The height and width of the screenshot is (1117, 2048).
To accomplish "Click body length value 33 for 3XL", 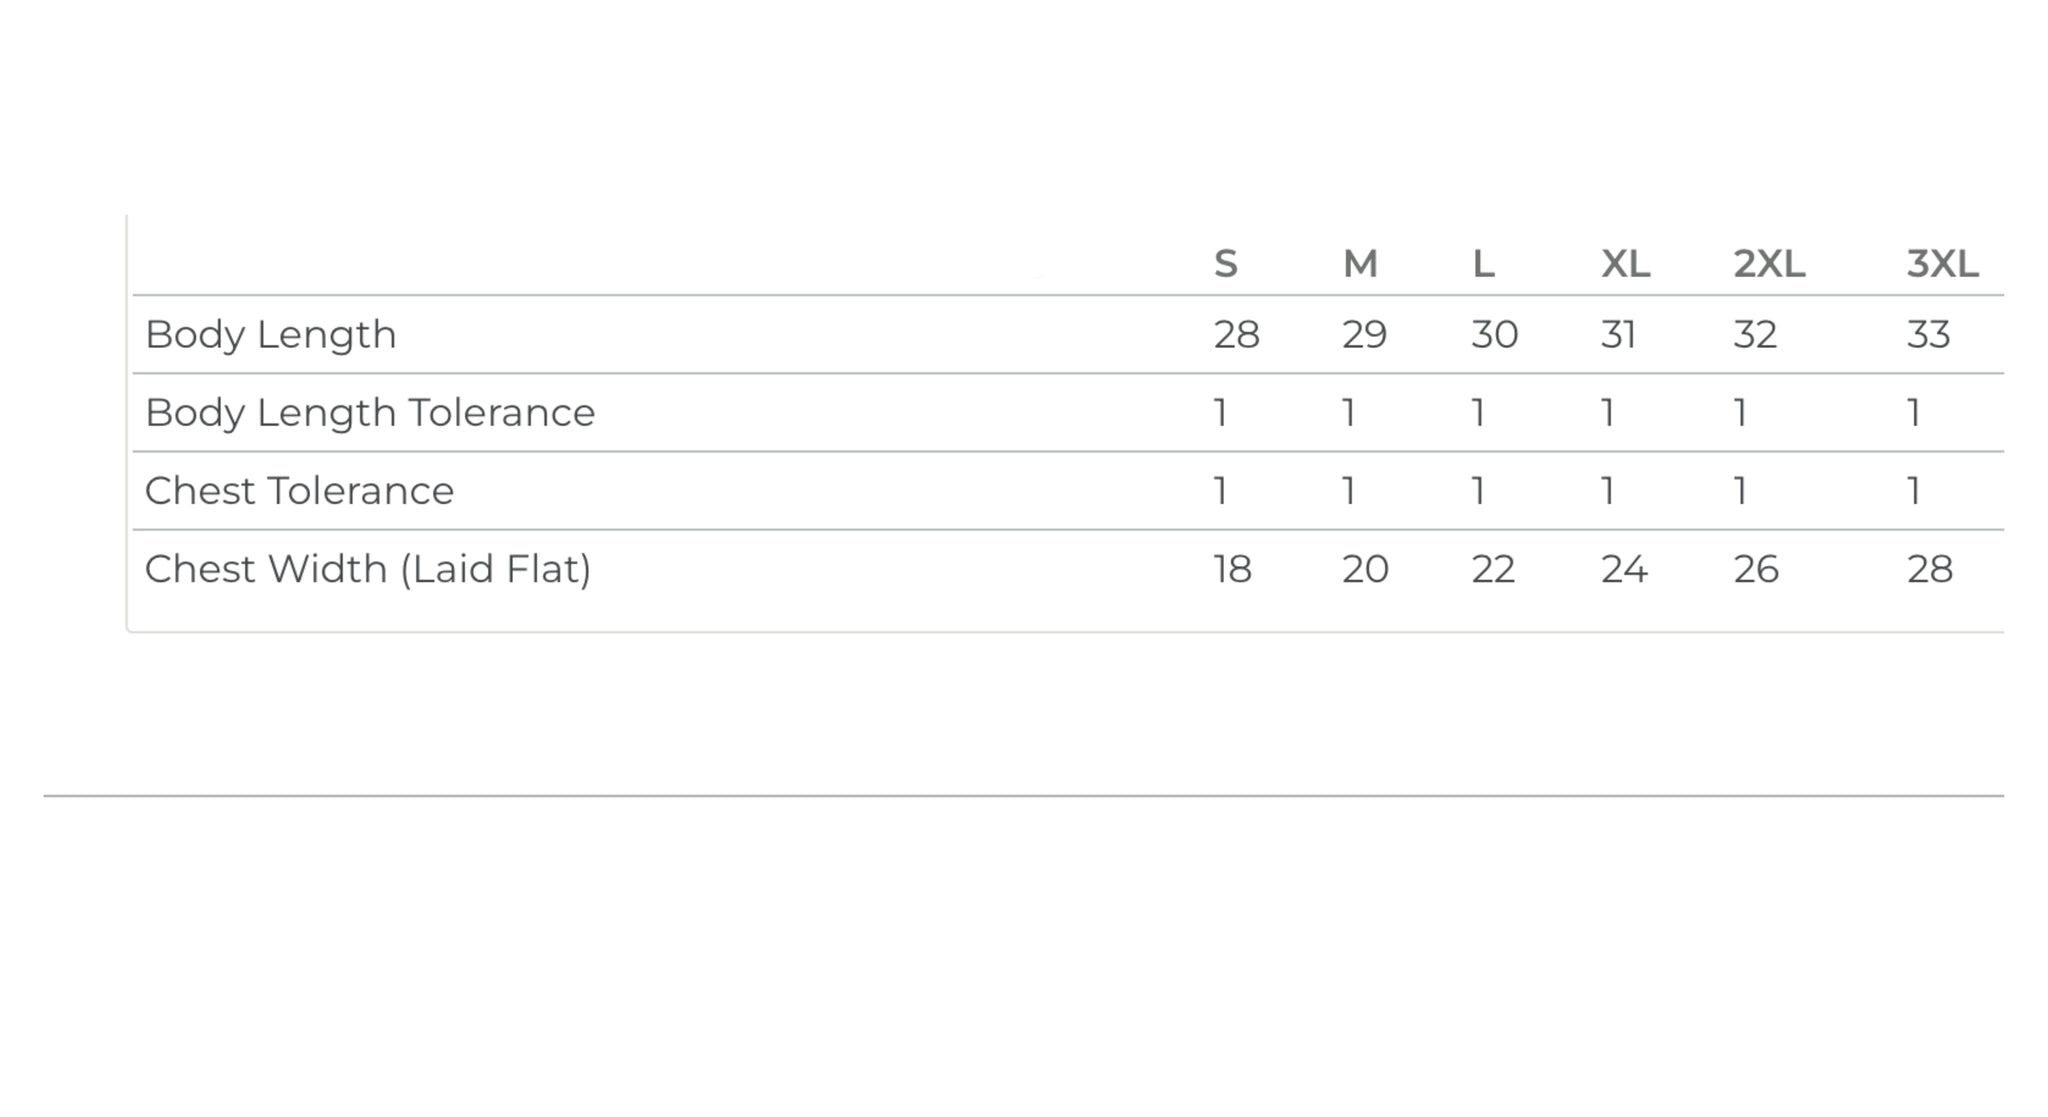I will pos(1928,335).
